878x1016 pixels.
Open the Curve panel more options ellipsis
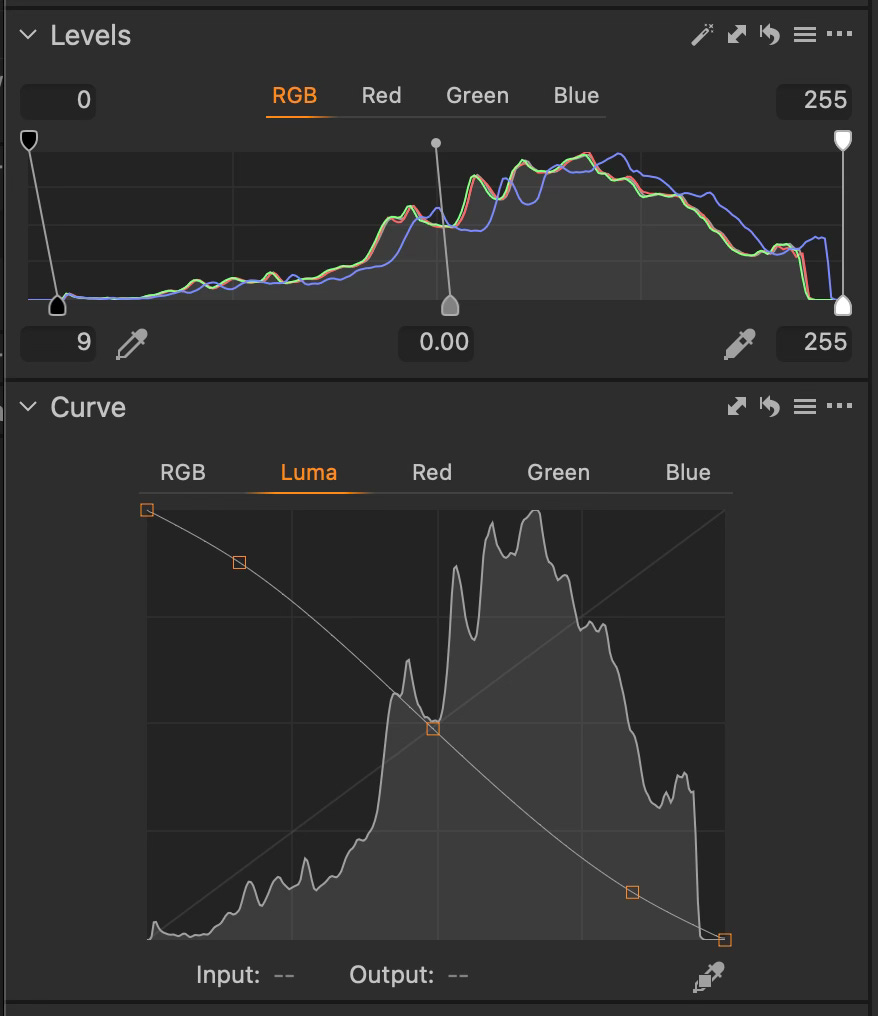pyautogui.click(x=840, y=406)
